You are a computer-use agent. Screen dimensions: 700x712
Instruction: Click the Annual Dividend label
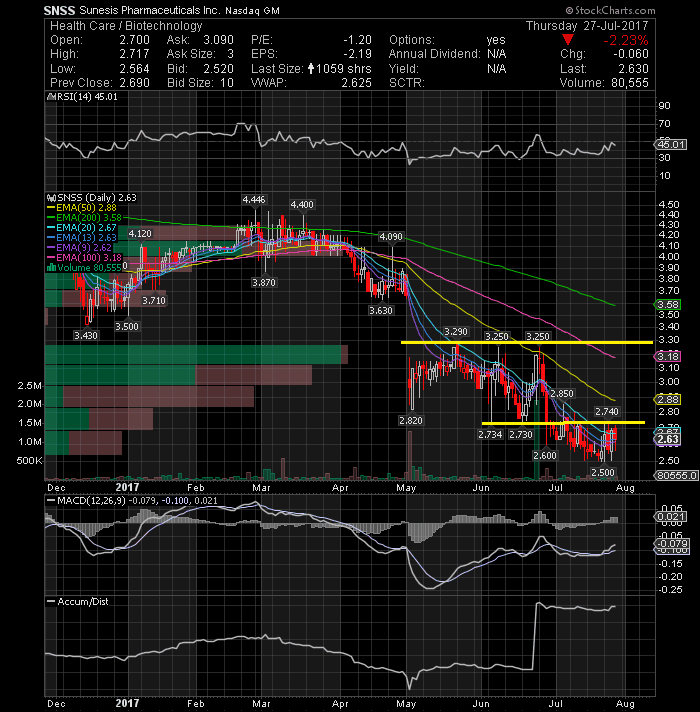[x=434, y=54]
